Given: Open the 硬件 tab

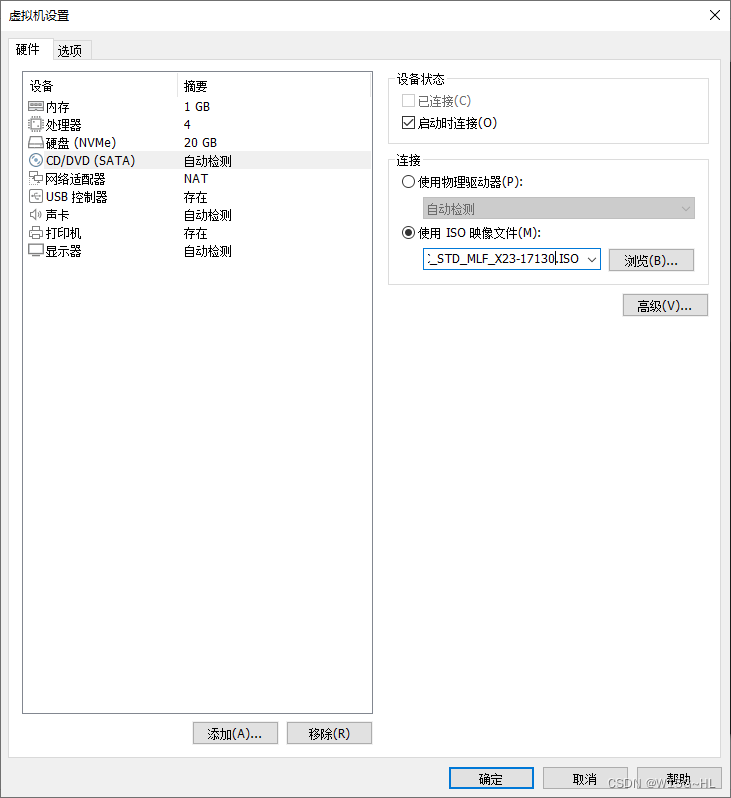Looking at the screenshot, I should [27, 49].
